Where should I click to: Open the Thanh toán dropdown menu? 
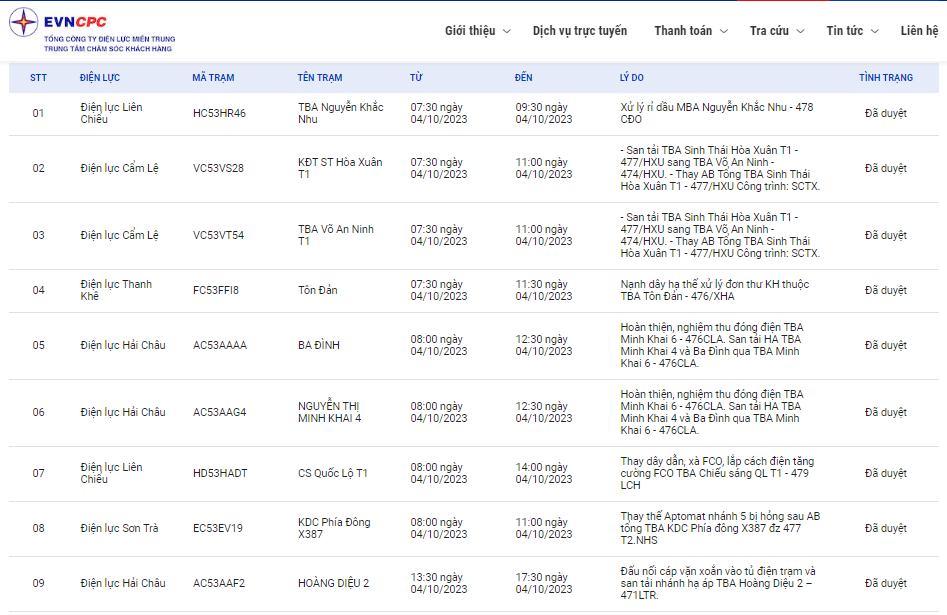tap(690, 31)
